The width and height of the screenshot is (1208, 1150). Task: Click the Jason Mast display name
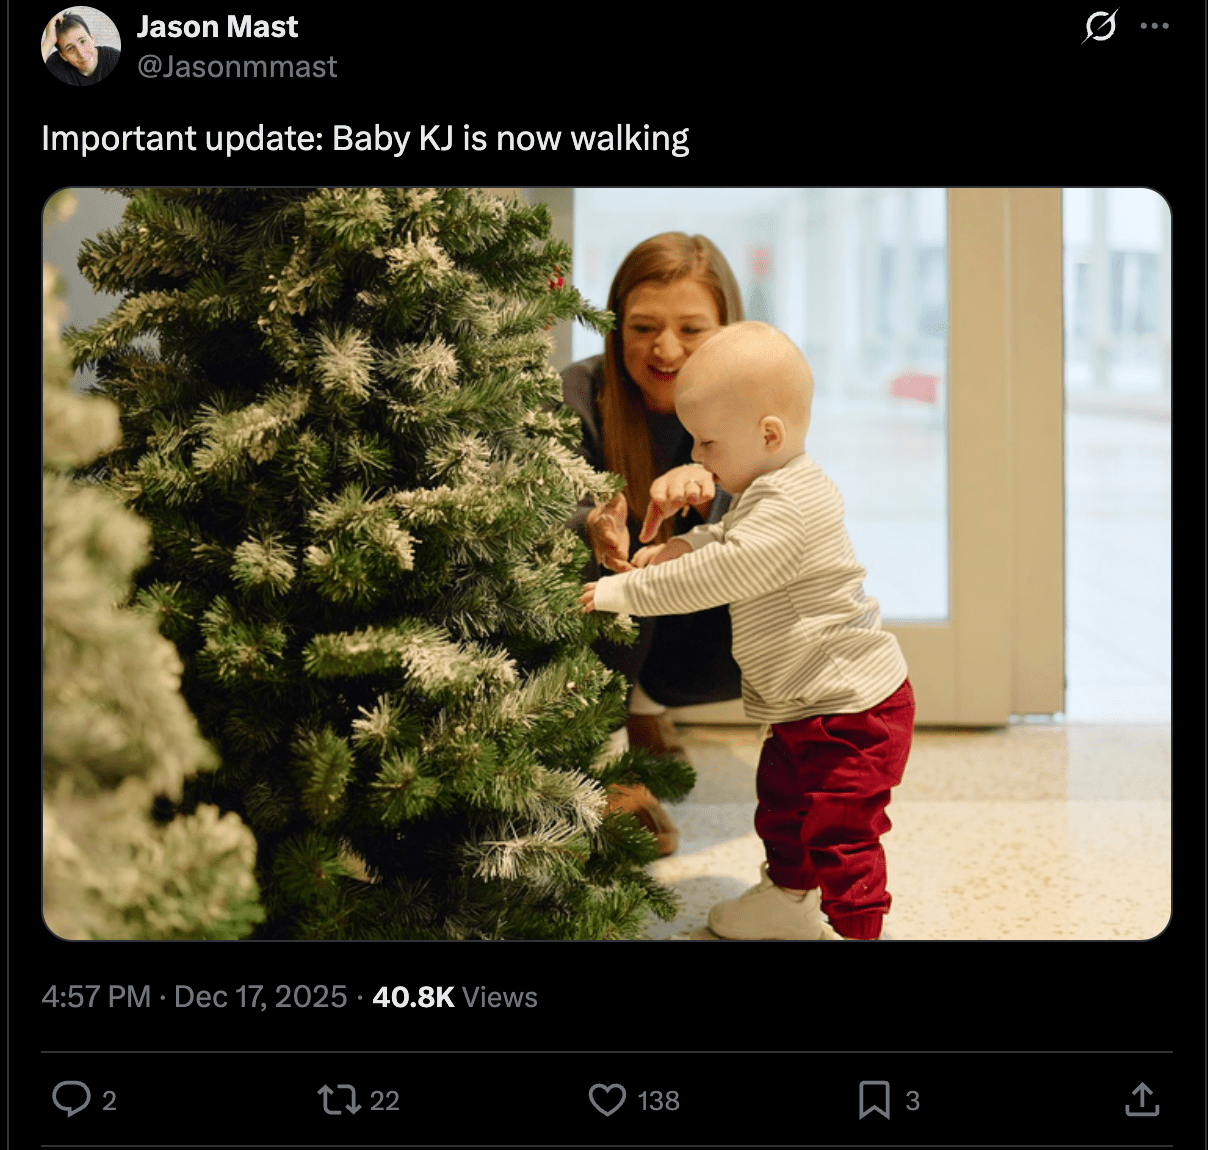pyautogui.click(x=217, y=27)
